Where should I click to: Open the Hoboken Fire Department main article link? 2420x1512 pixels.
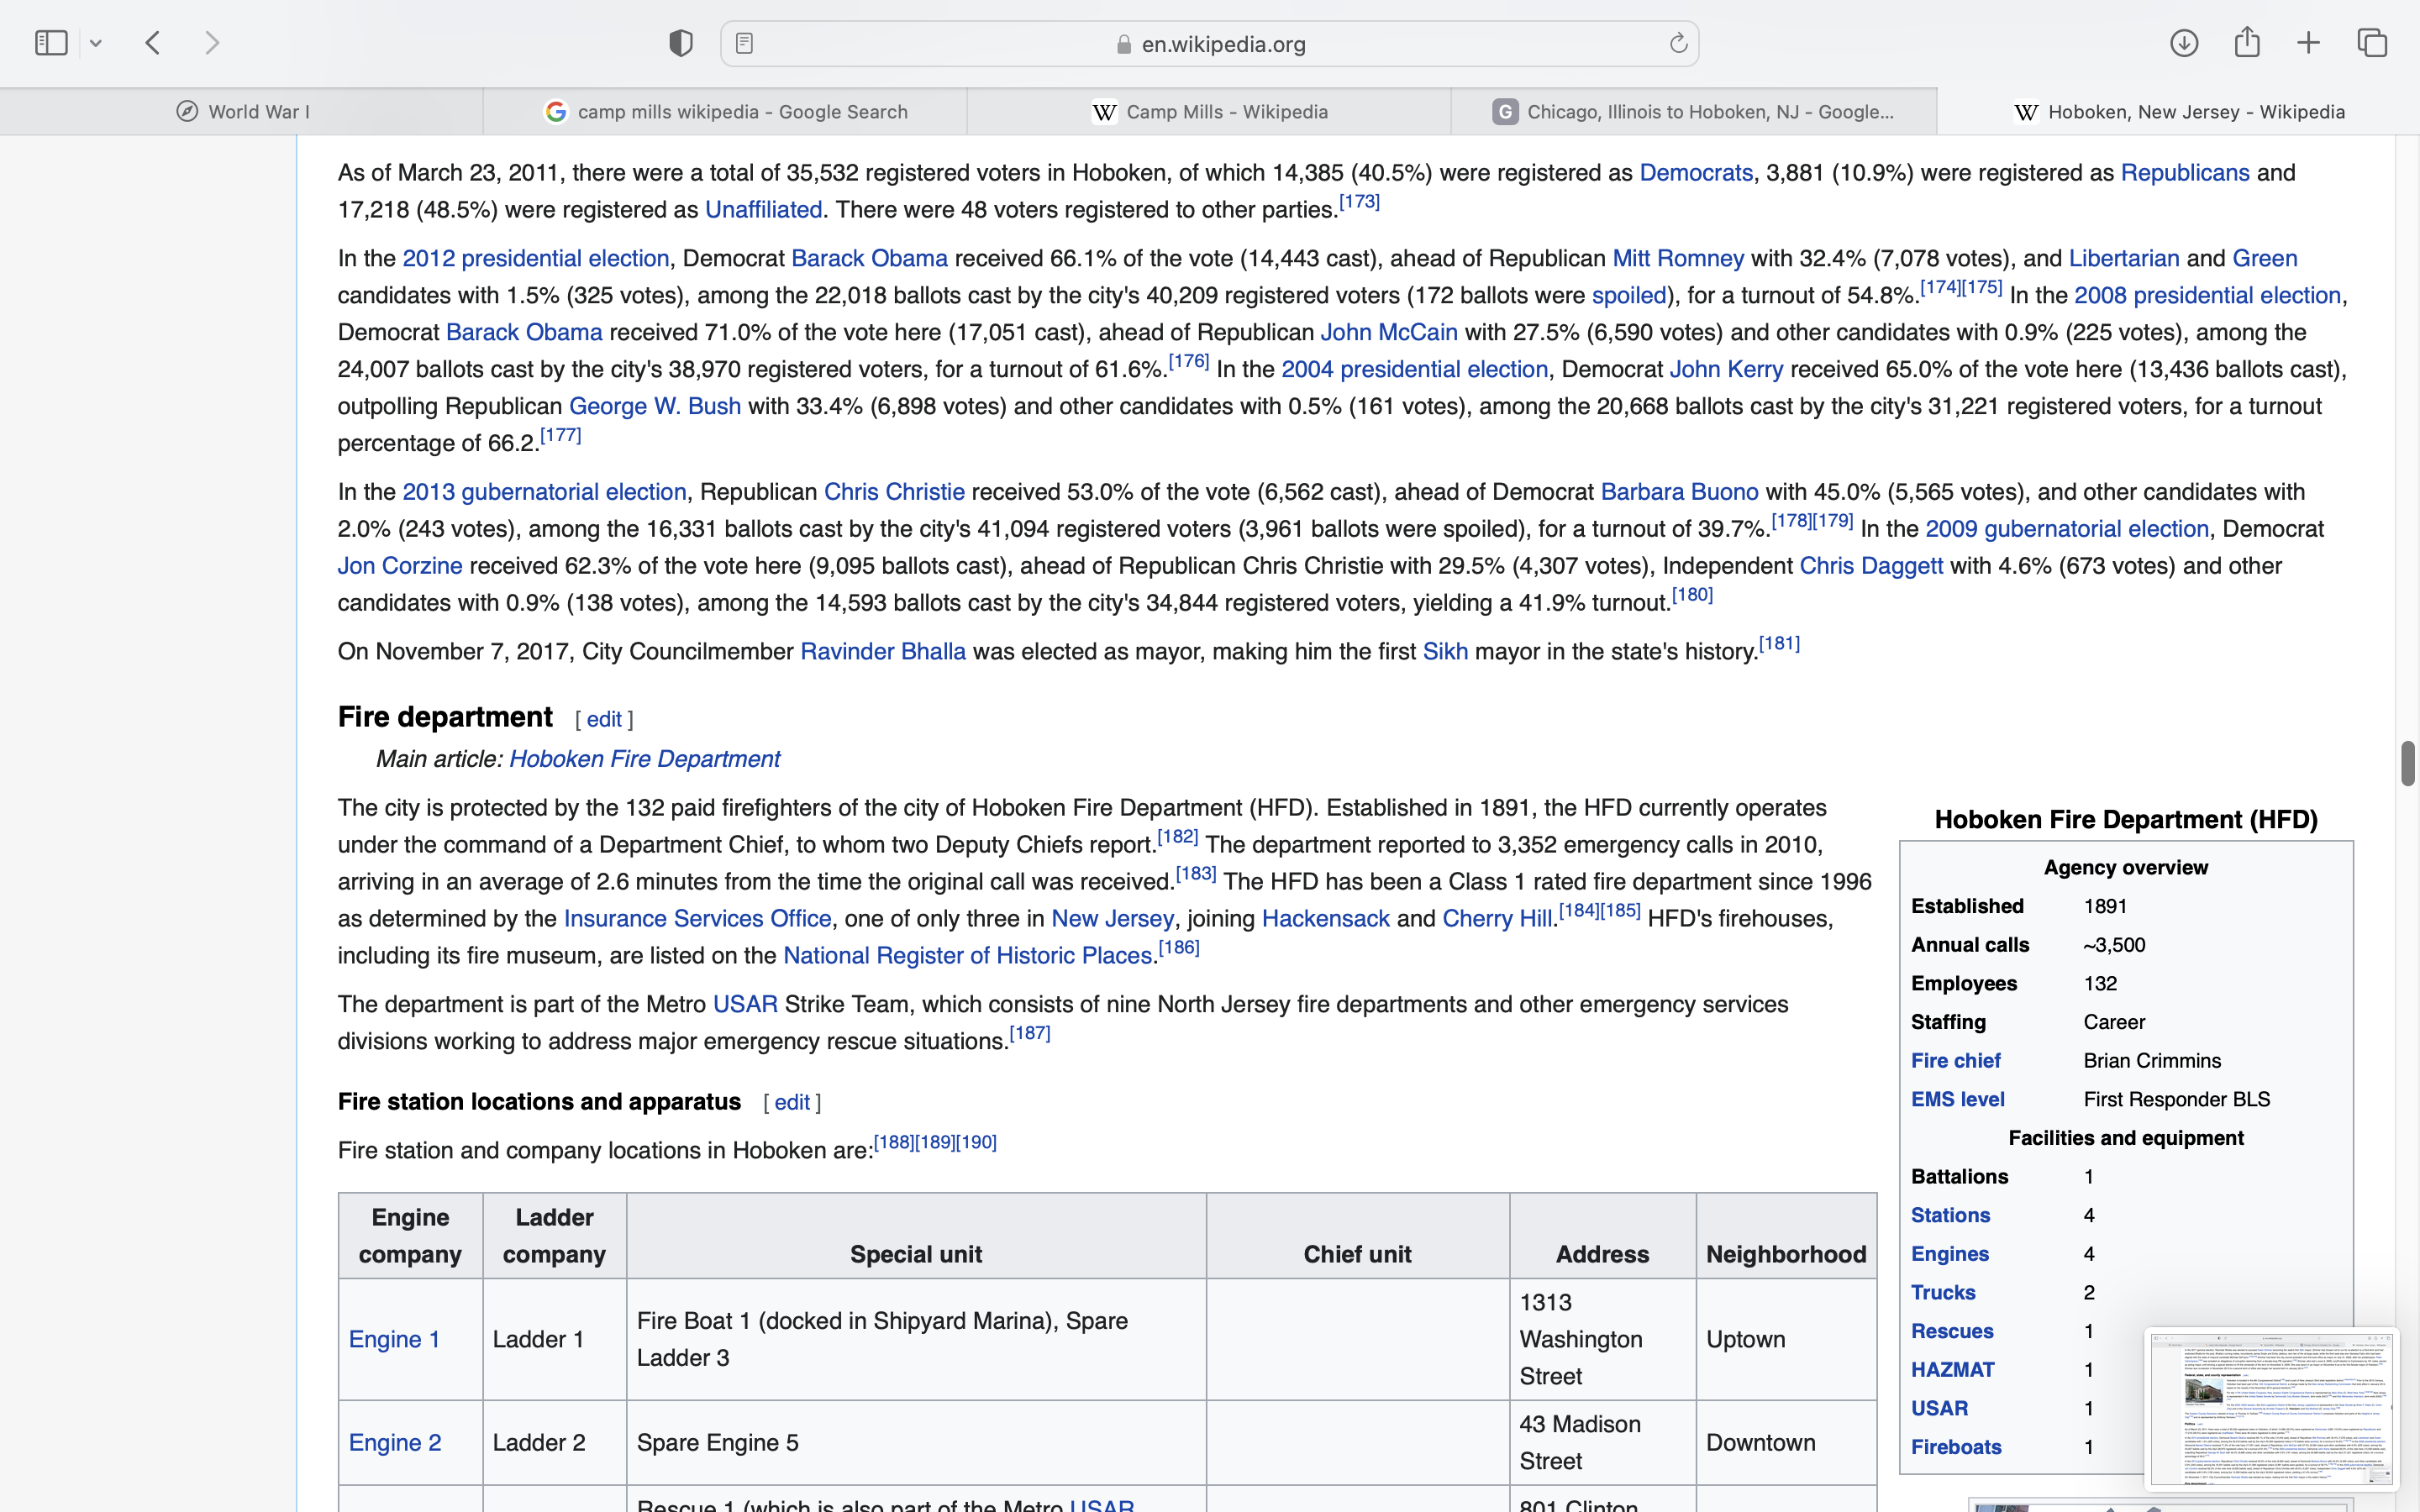[x=644, y=759]
